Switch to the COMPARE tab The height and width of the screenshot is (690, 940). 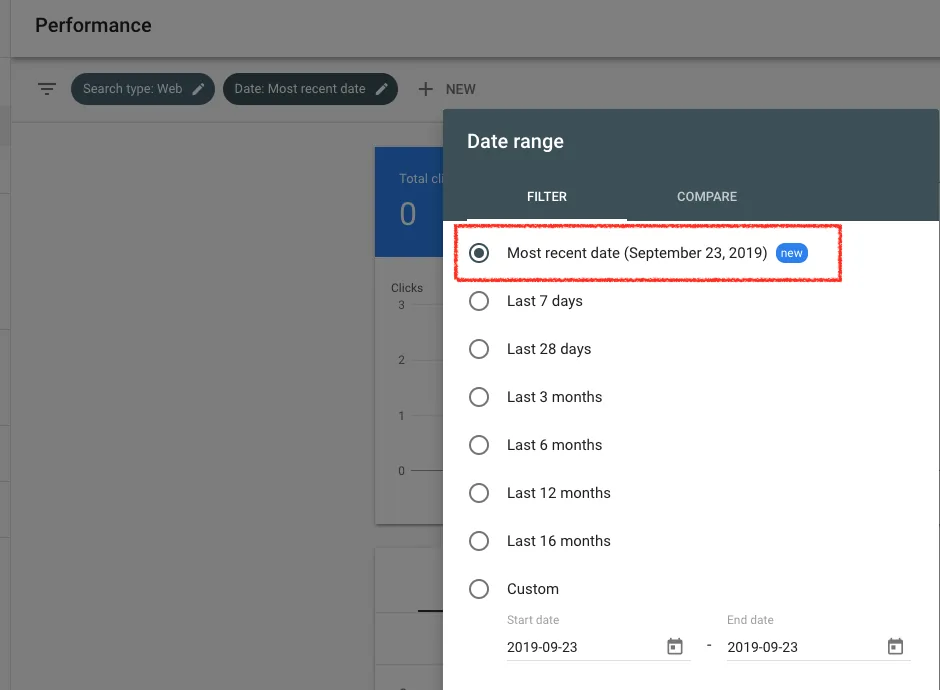pyautogui.click(x=707, y=197)
